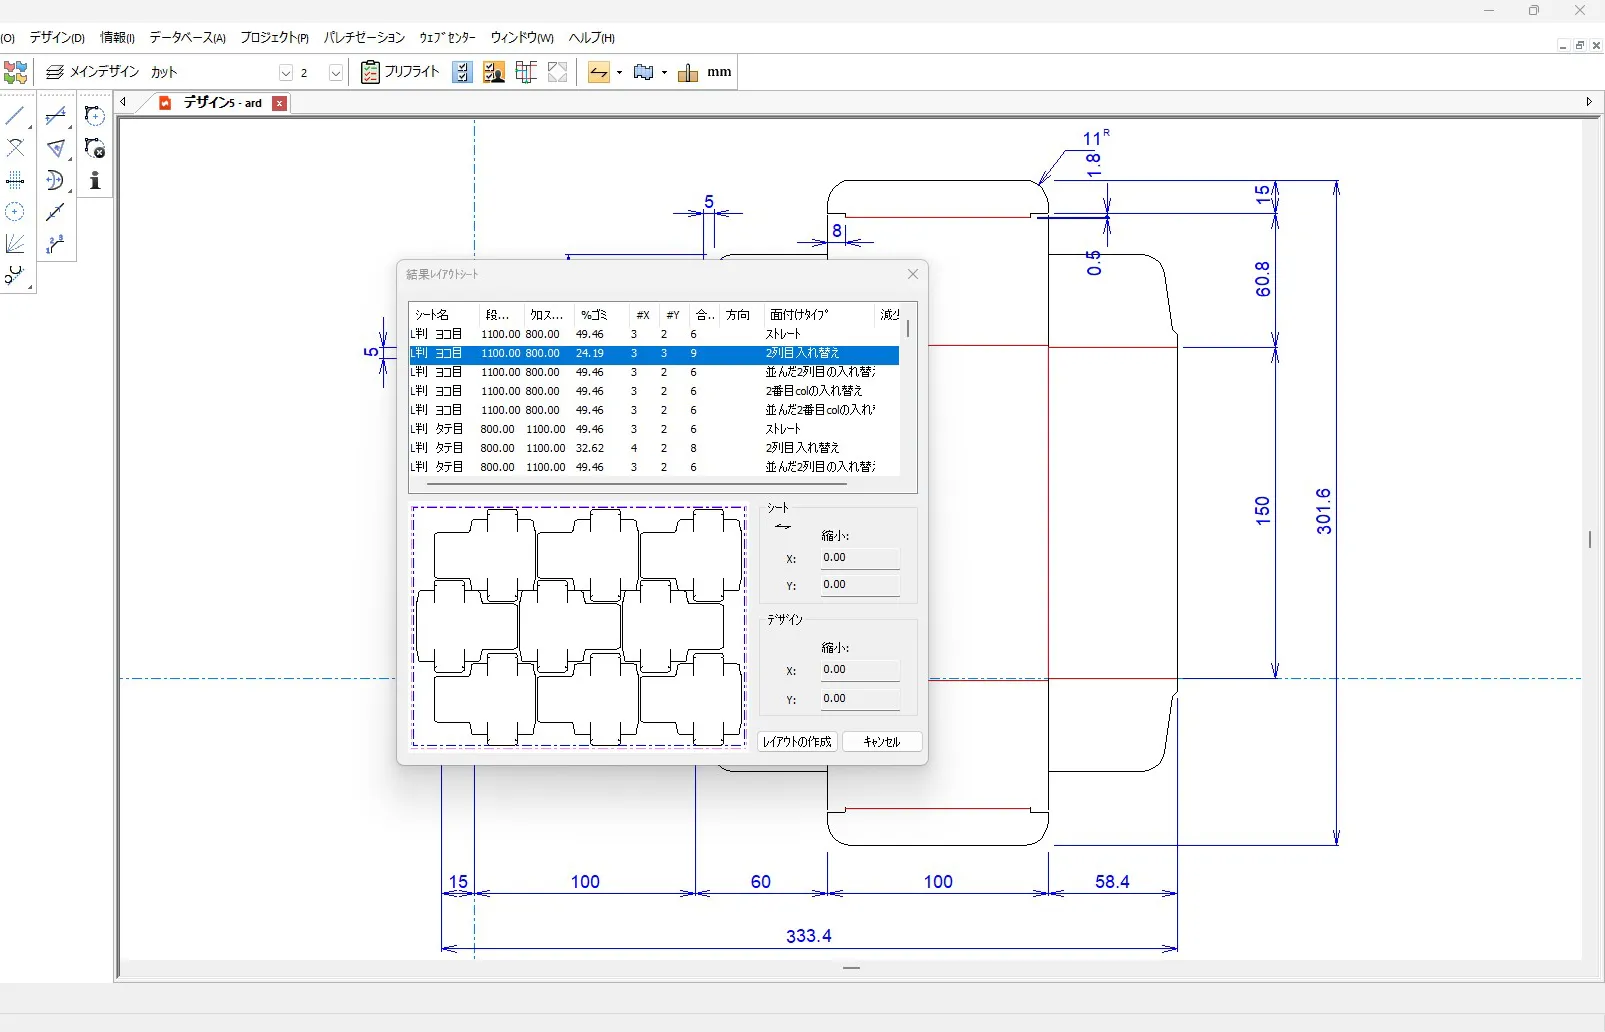The image size is (1605, 1032).
Task: Click the キャンセル button
Action: [x=881, y=742]
